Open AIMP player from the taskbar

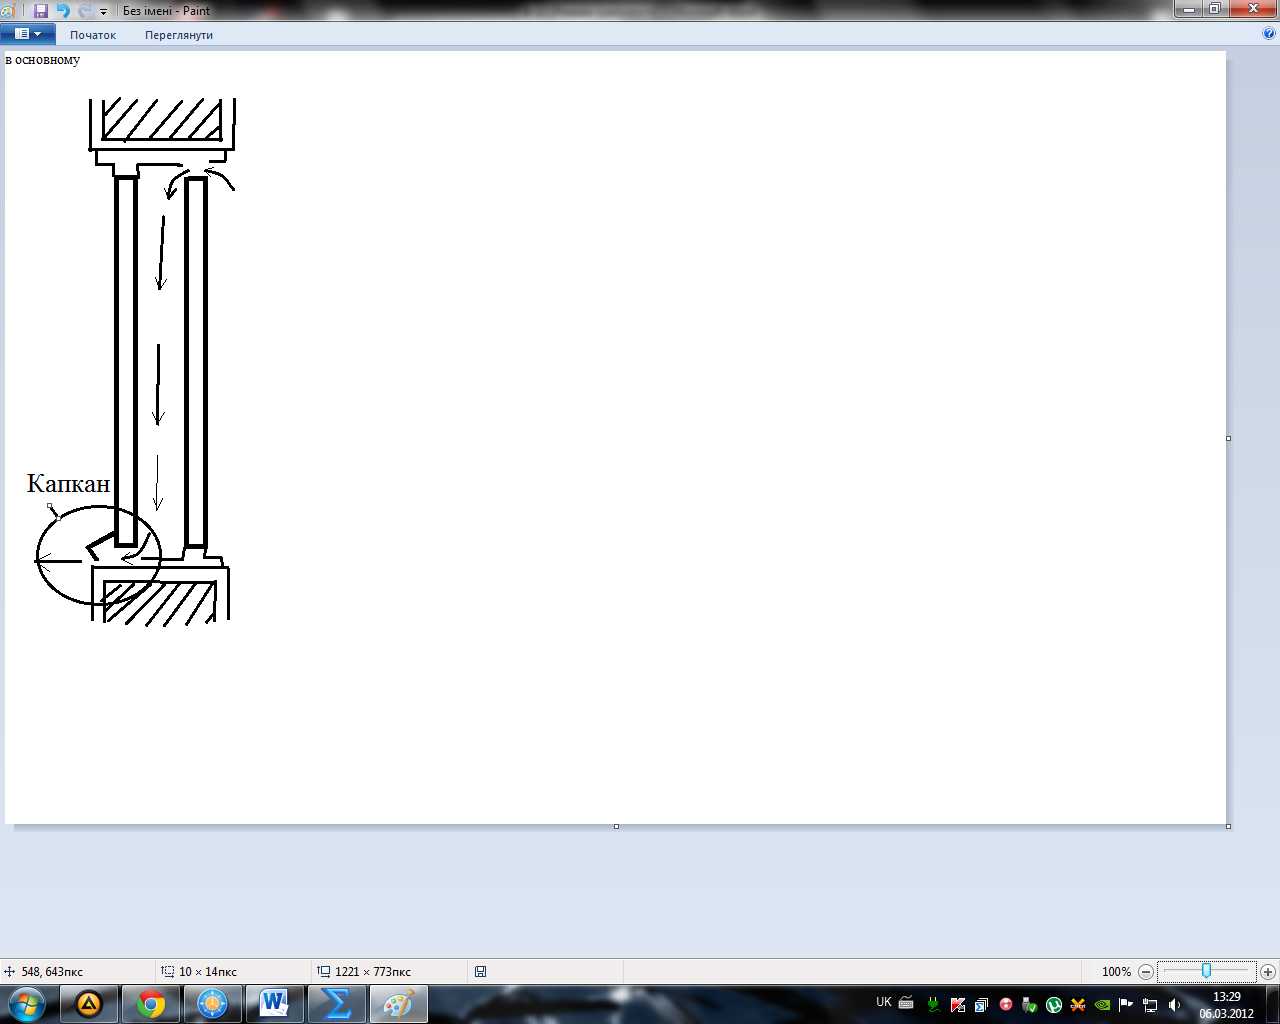click(x=89, y=1004)
